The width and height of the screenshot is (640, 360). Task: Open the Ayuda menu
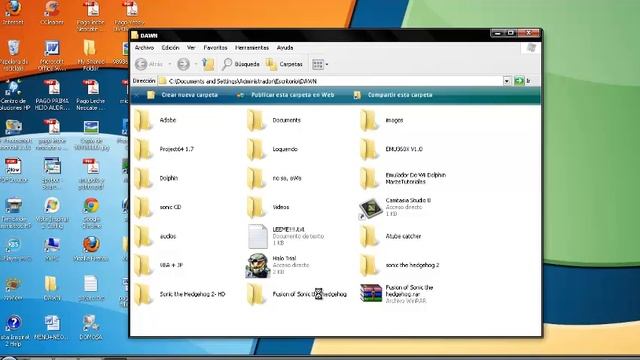coord(285,48)
